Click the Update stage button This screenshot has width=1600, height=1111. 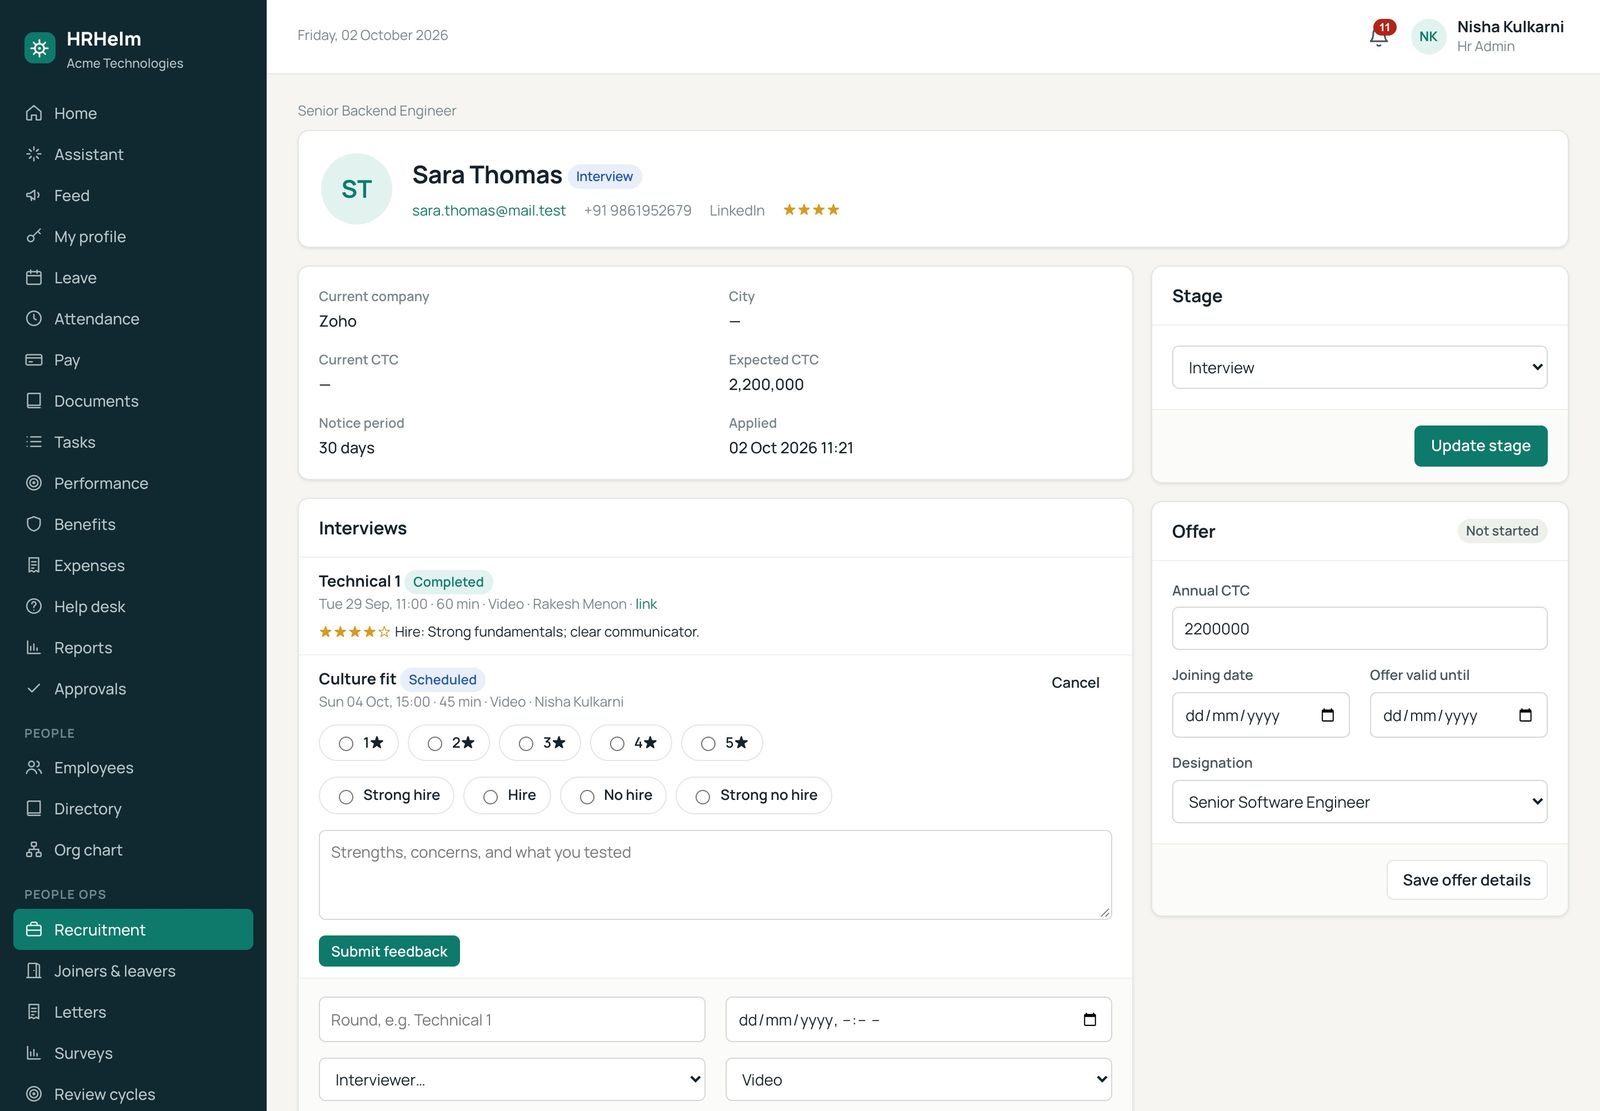coord(1480,446)
